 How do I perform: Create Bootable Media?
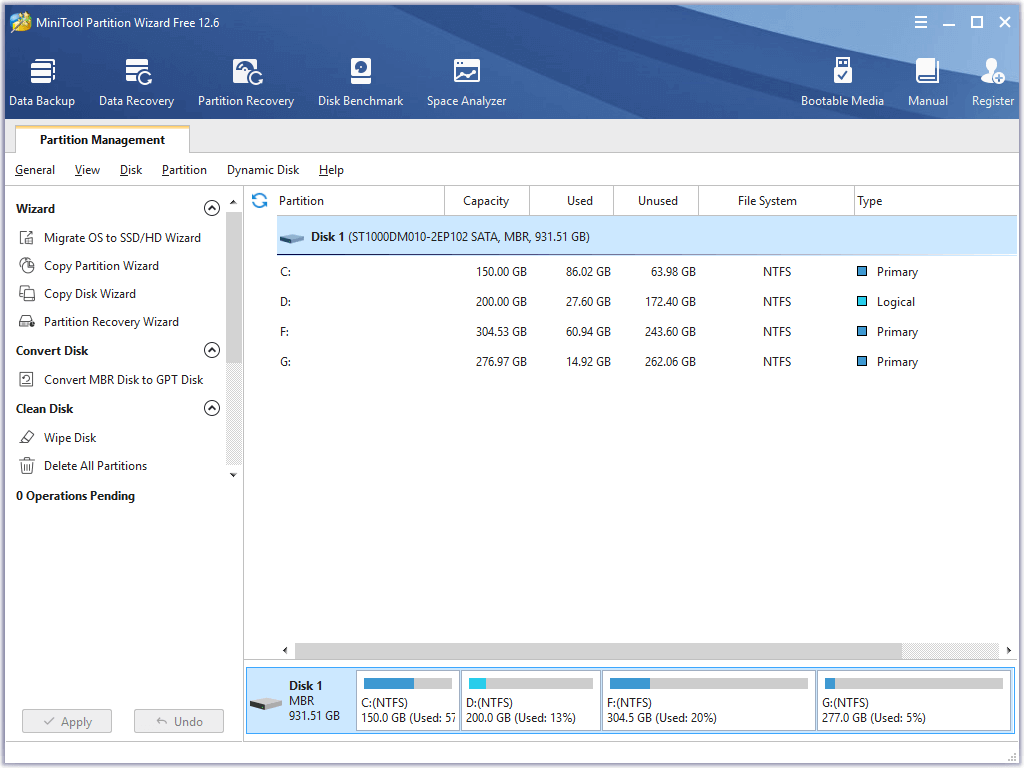click(843, 80)
